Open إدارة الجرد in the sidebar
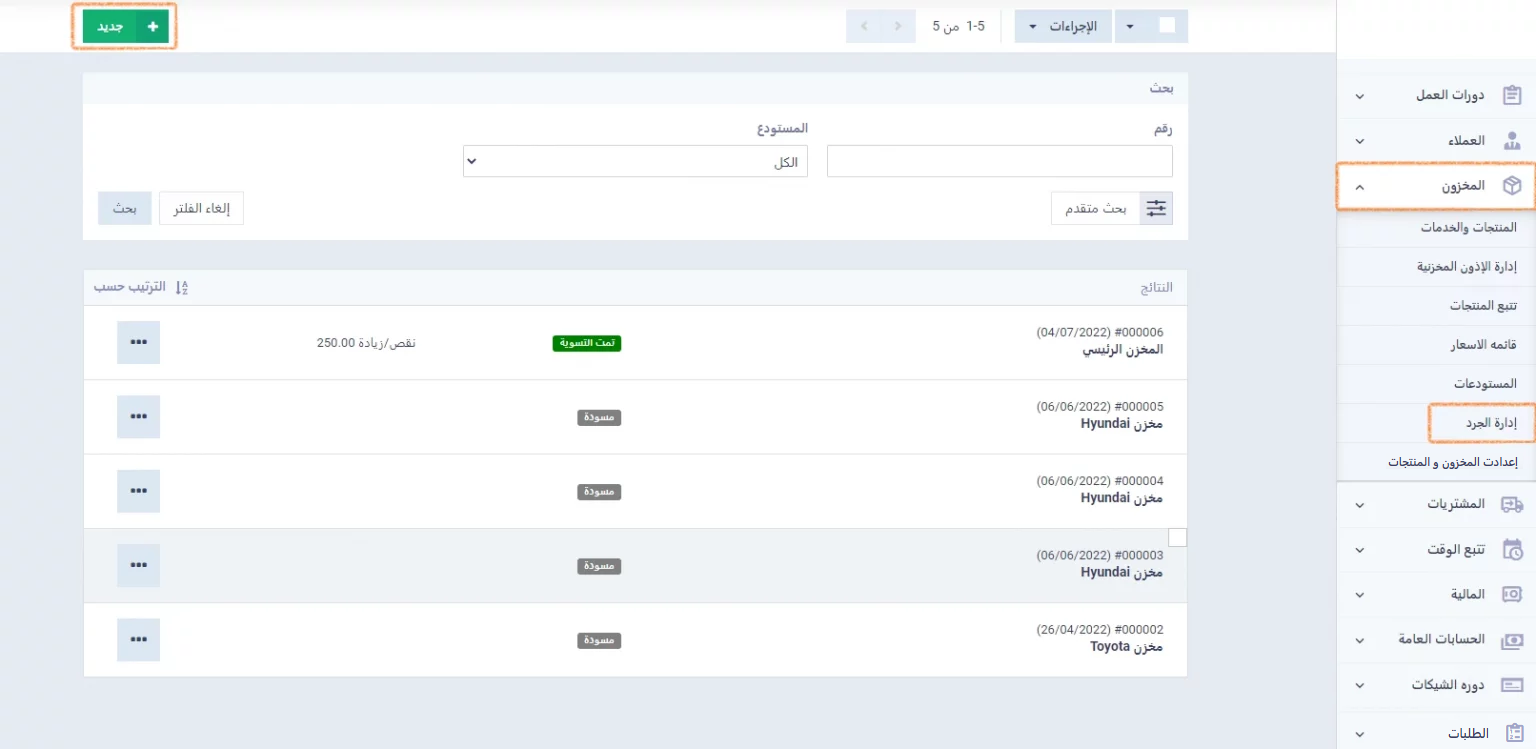Viewport: 1536px width, 749px height. coord(1490,423)
